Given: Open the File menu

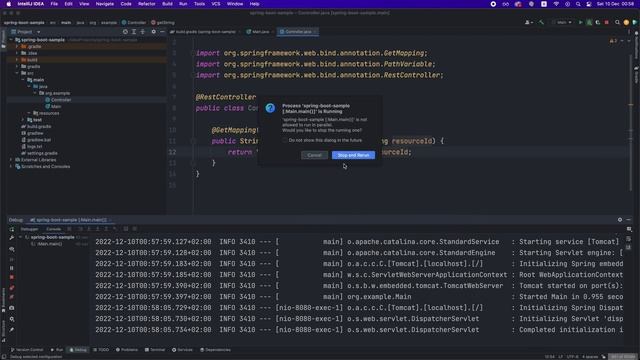Looking at the screenshot, I should pyautogui.click(x=54, y=4).
